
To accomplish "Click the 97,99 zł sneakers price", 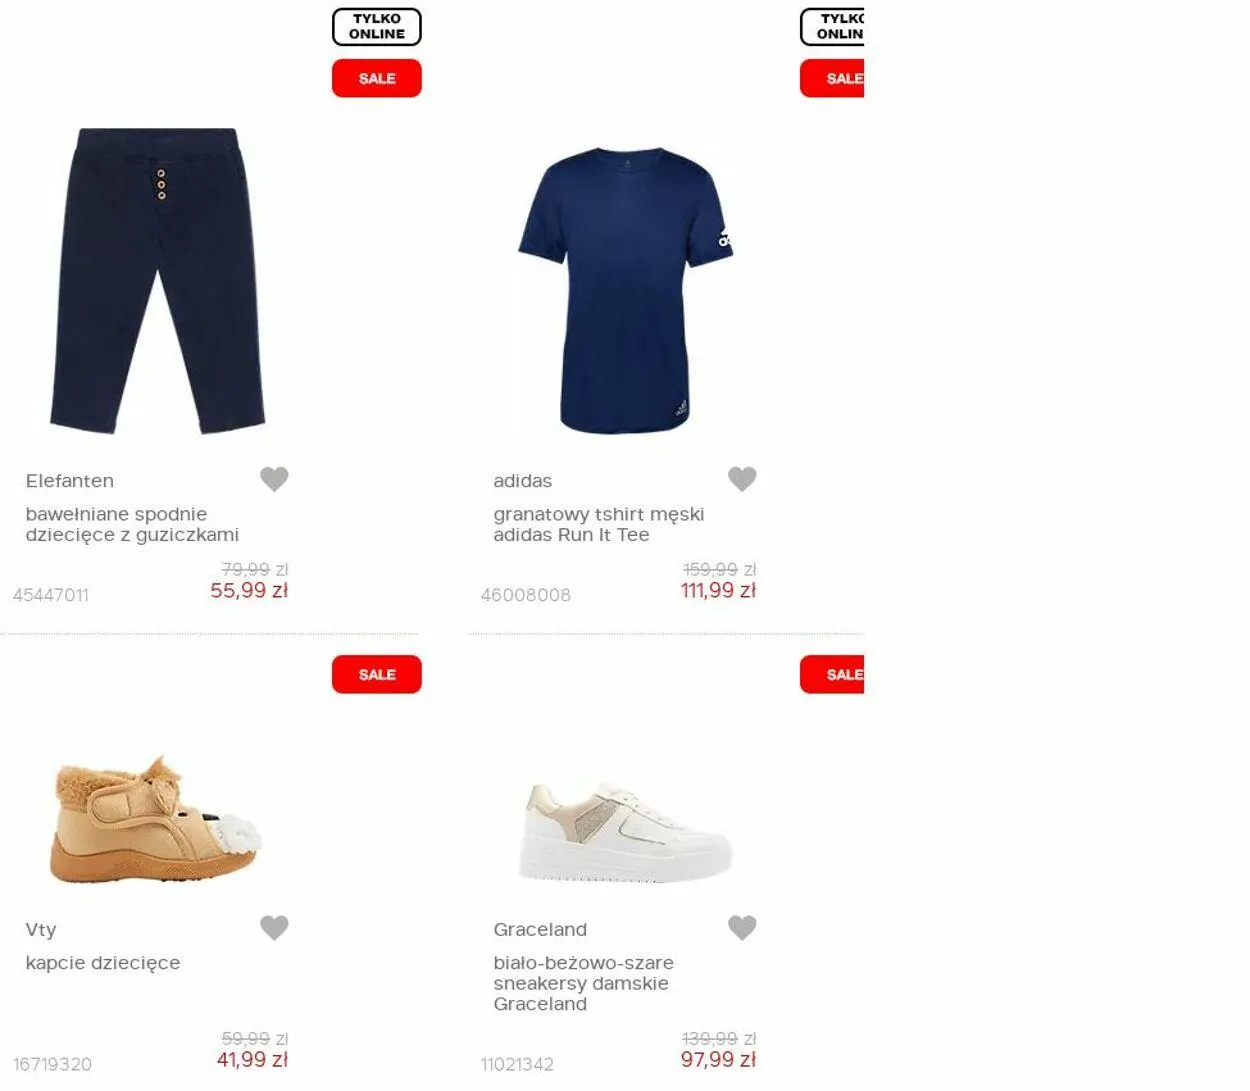I will coord(718,1059).
